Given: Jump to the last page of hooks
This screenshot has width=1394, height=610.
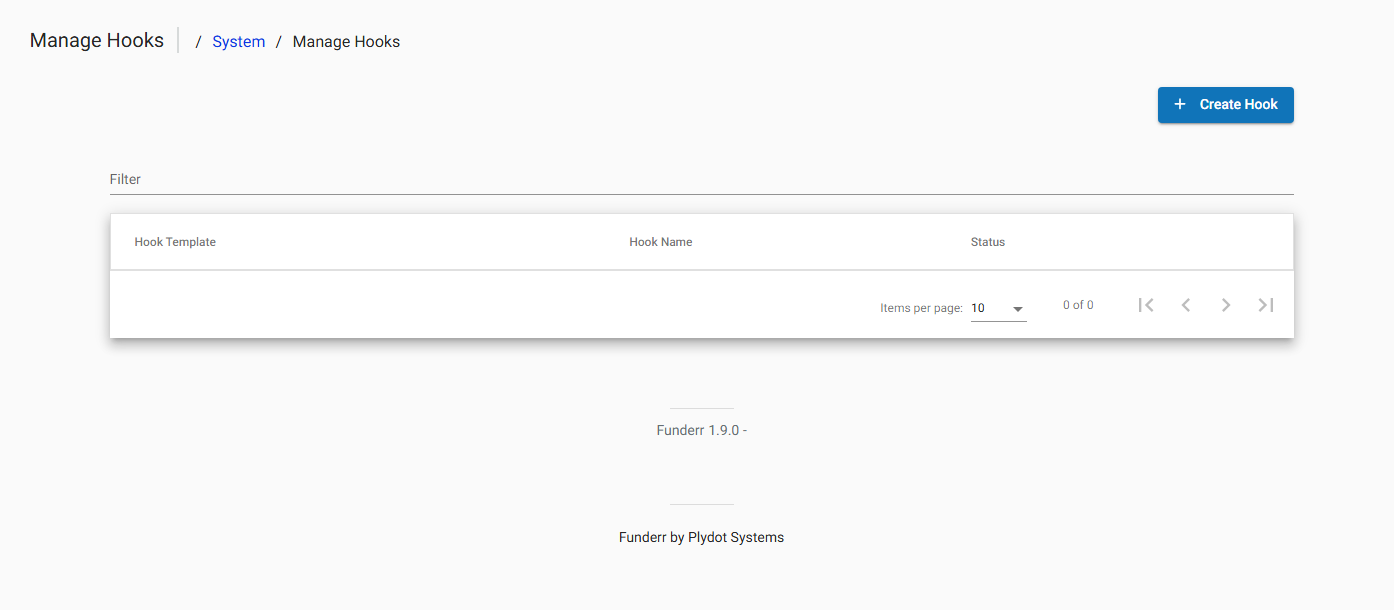Looking at the screenshot, I should pos(1266,305).
